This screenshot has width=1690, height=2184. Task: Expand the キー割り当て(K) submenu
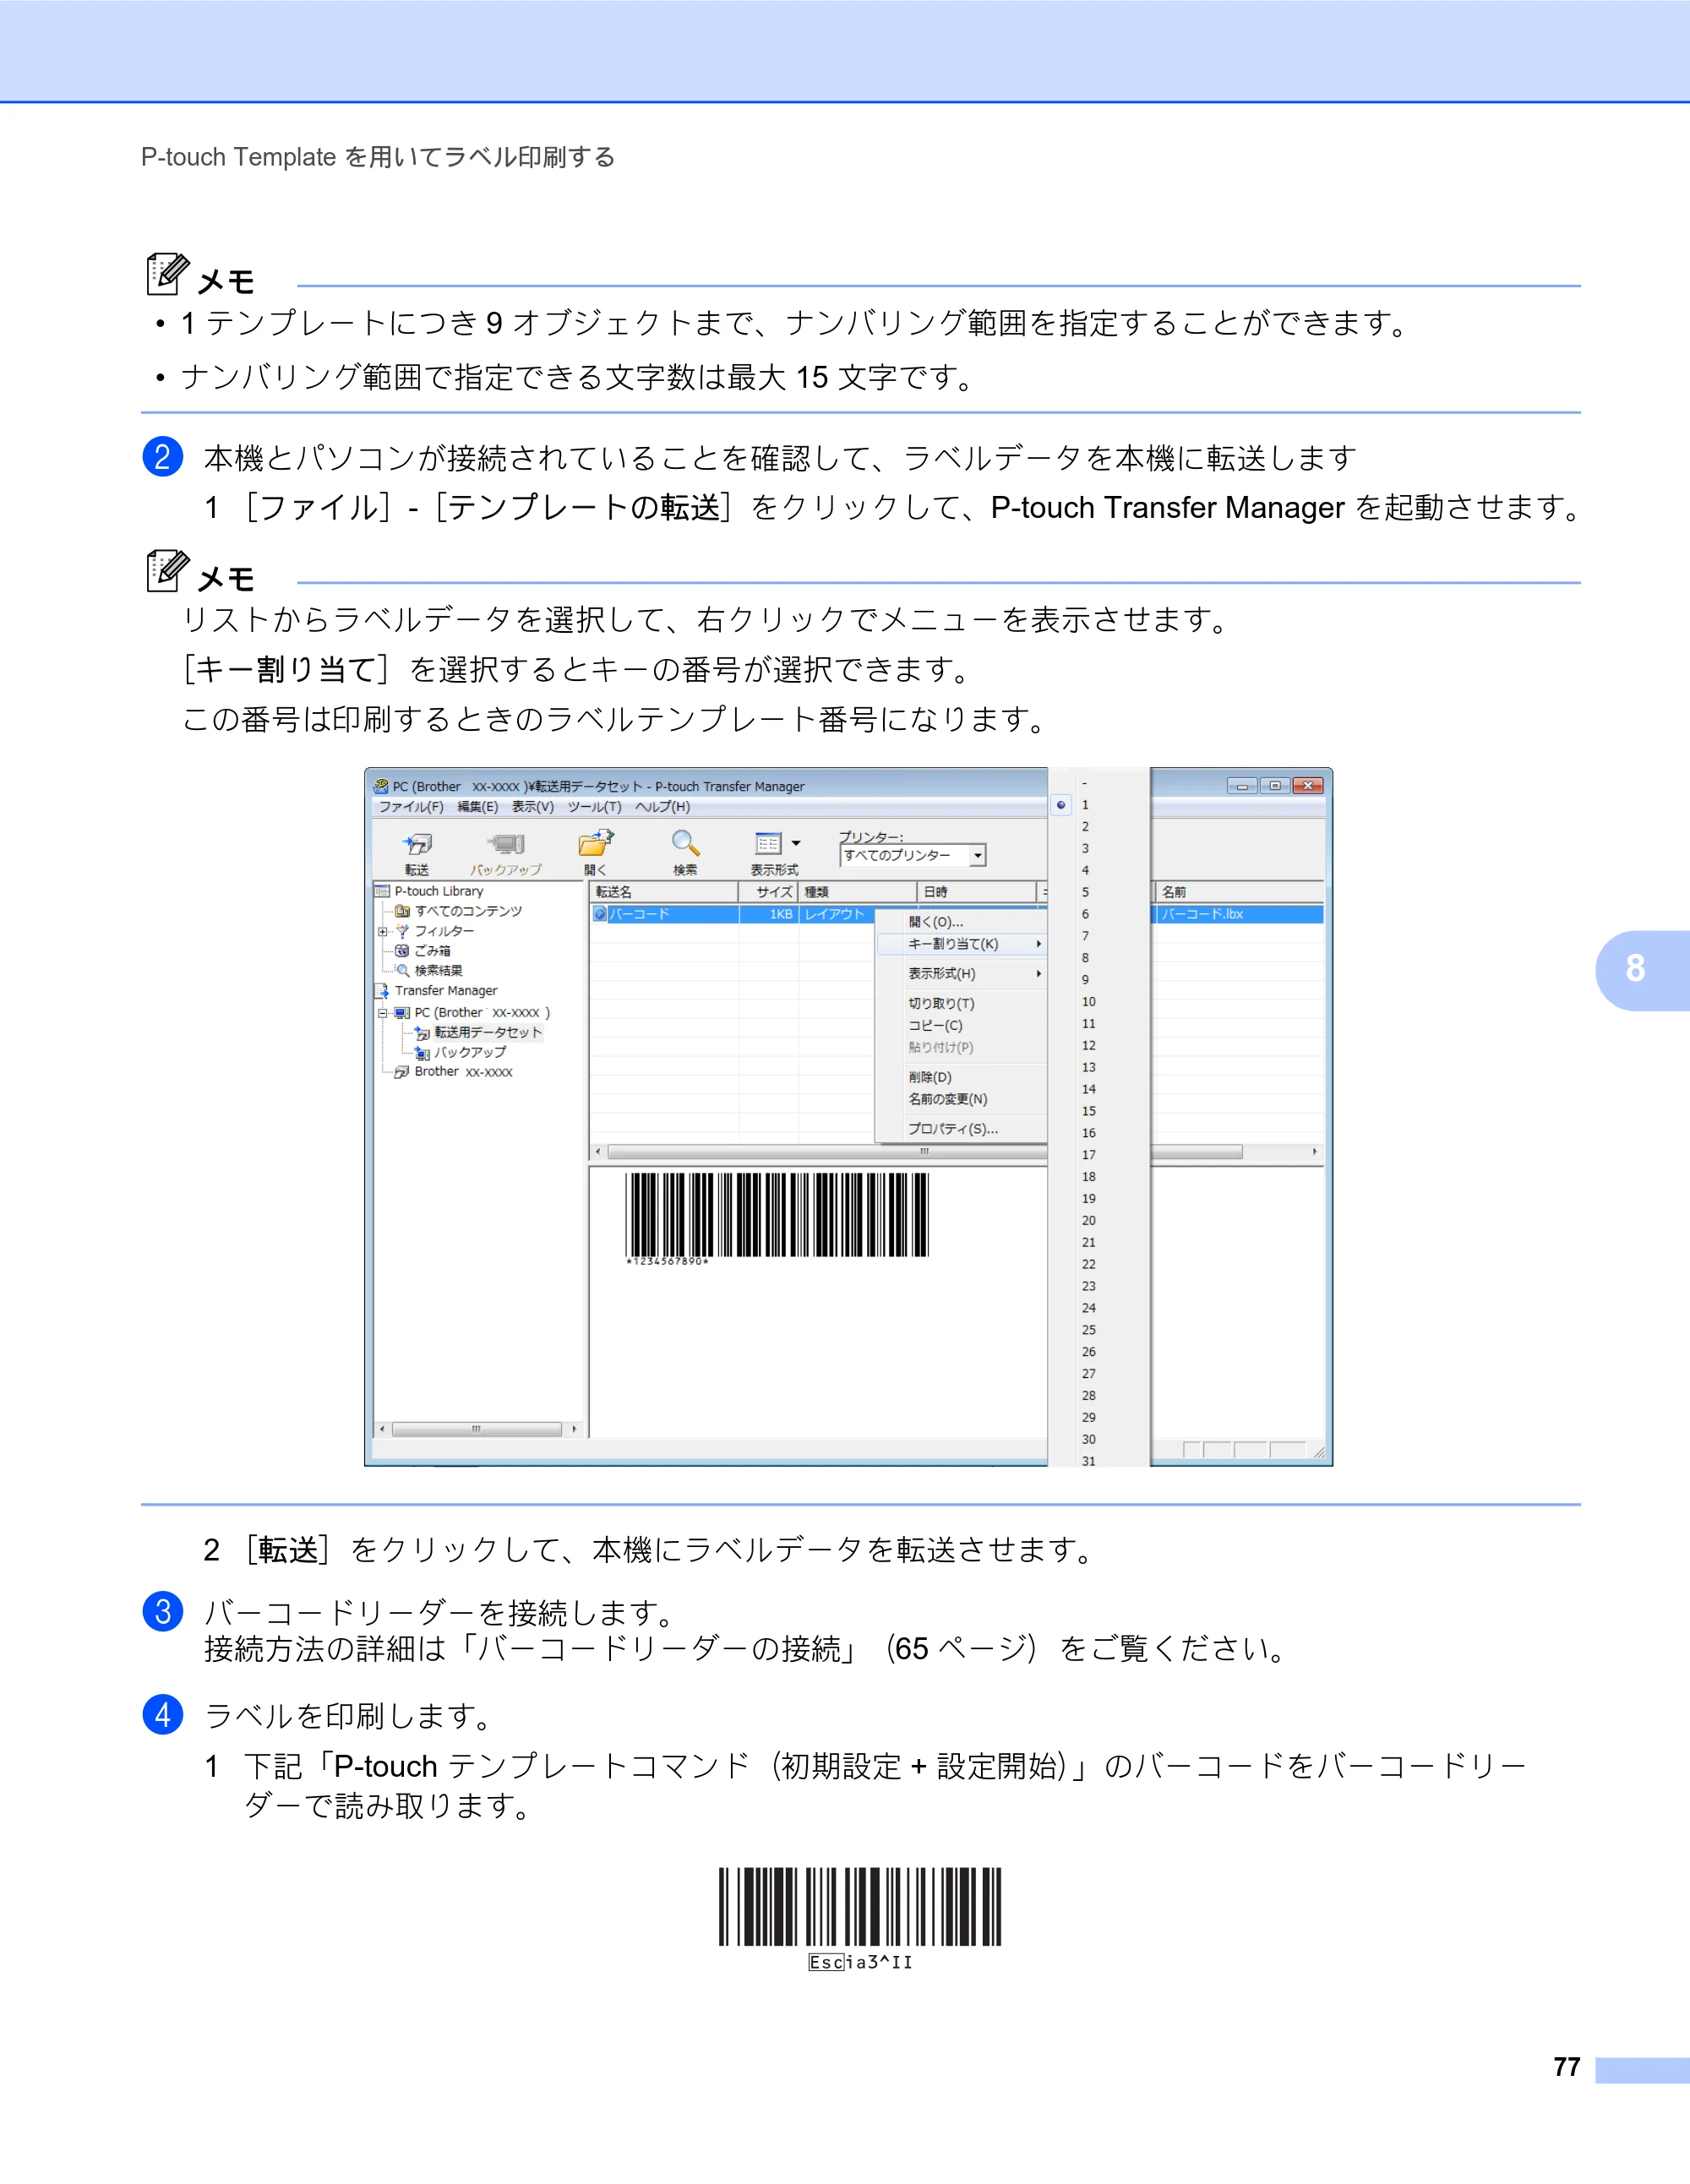[x=961, y=944]
